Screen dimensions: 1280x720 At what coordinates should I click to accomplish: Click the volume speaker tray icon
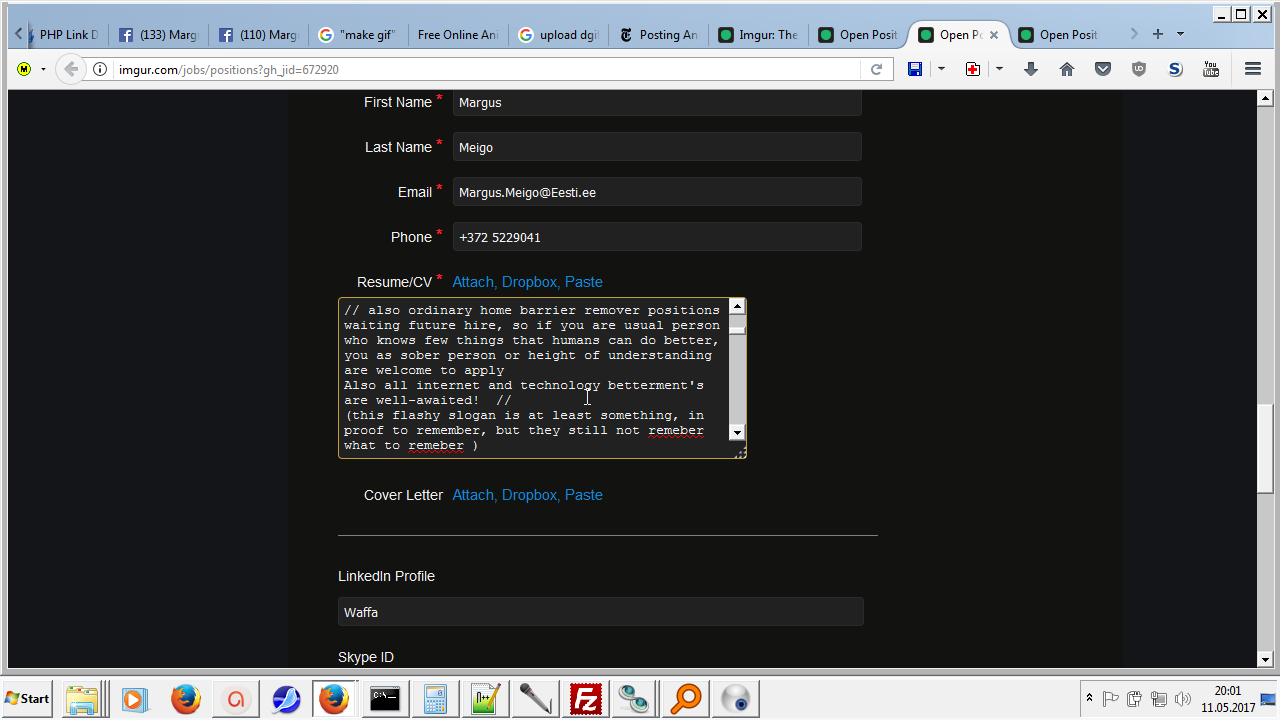click(1183, 699)
